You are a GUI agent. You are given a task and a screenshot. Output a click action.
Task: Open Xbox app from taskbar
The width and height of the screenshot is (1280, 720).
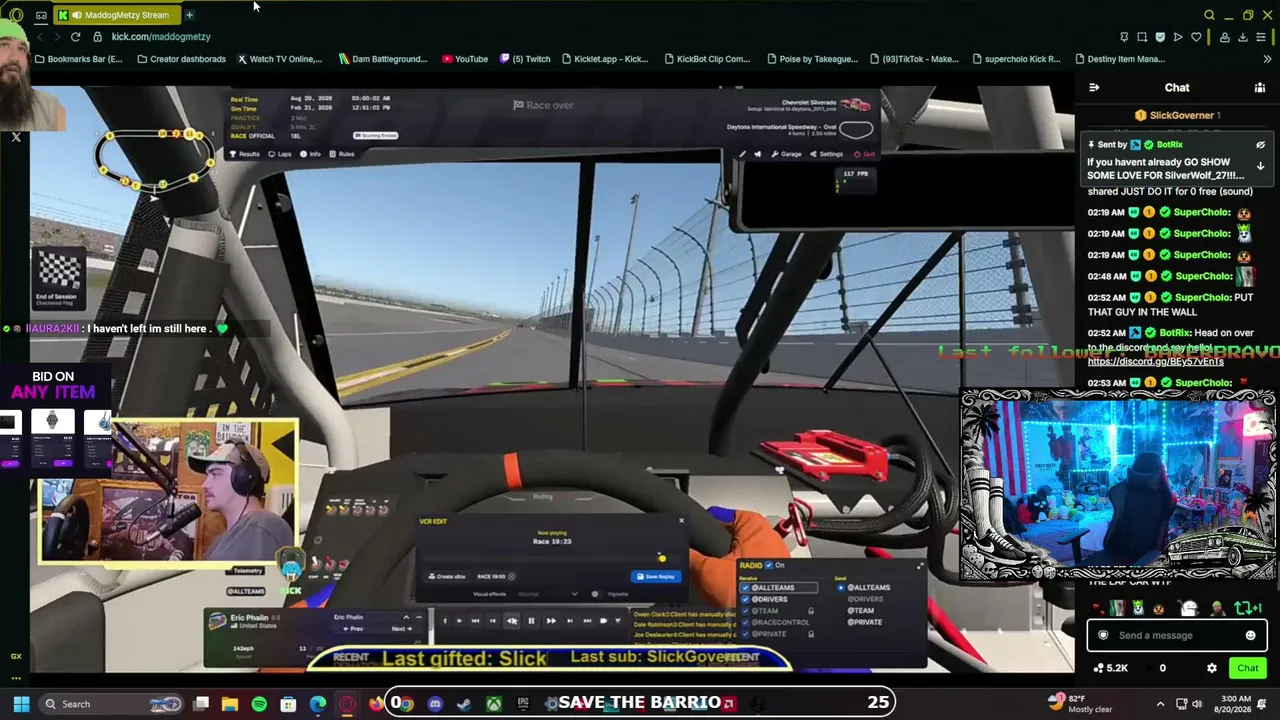(x=494, y=704)
